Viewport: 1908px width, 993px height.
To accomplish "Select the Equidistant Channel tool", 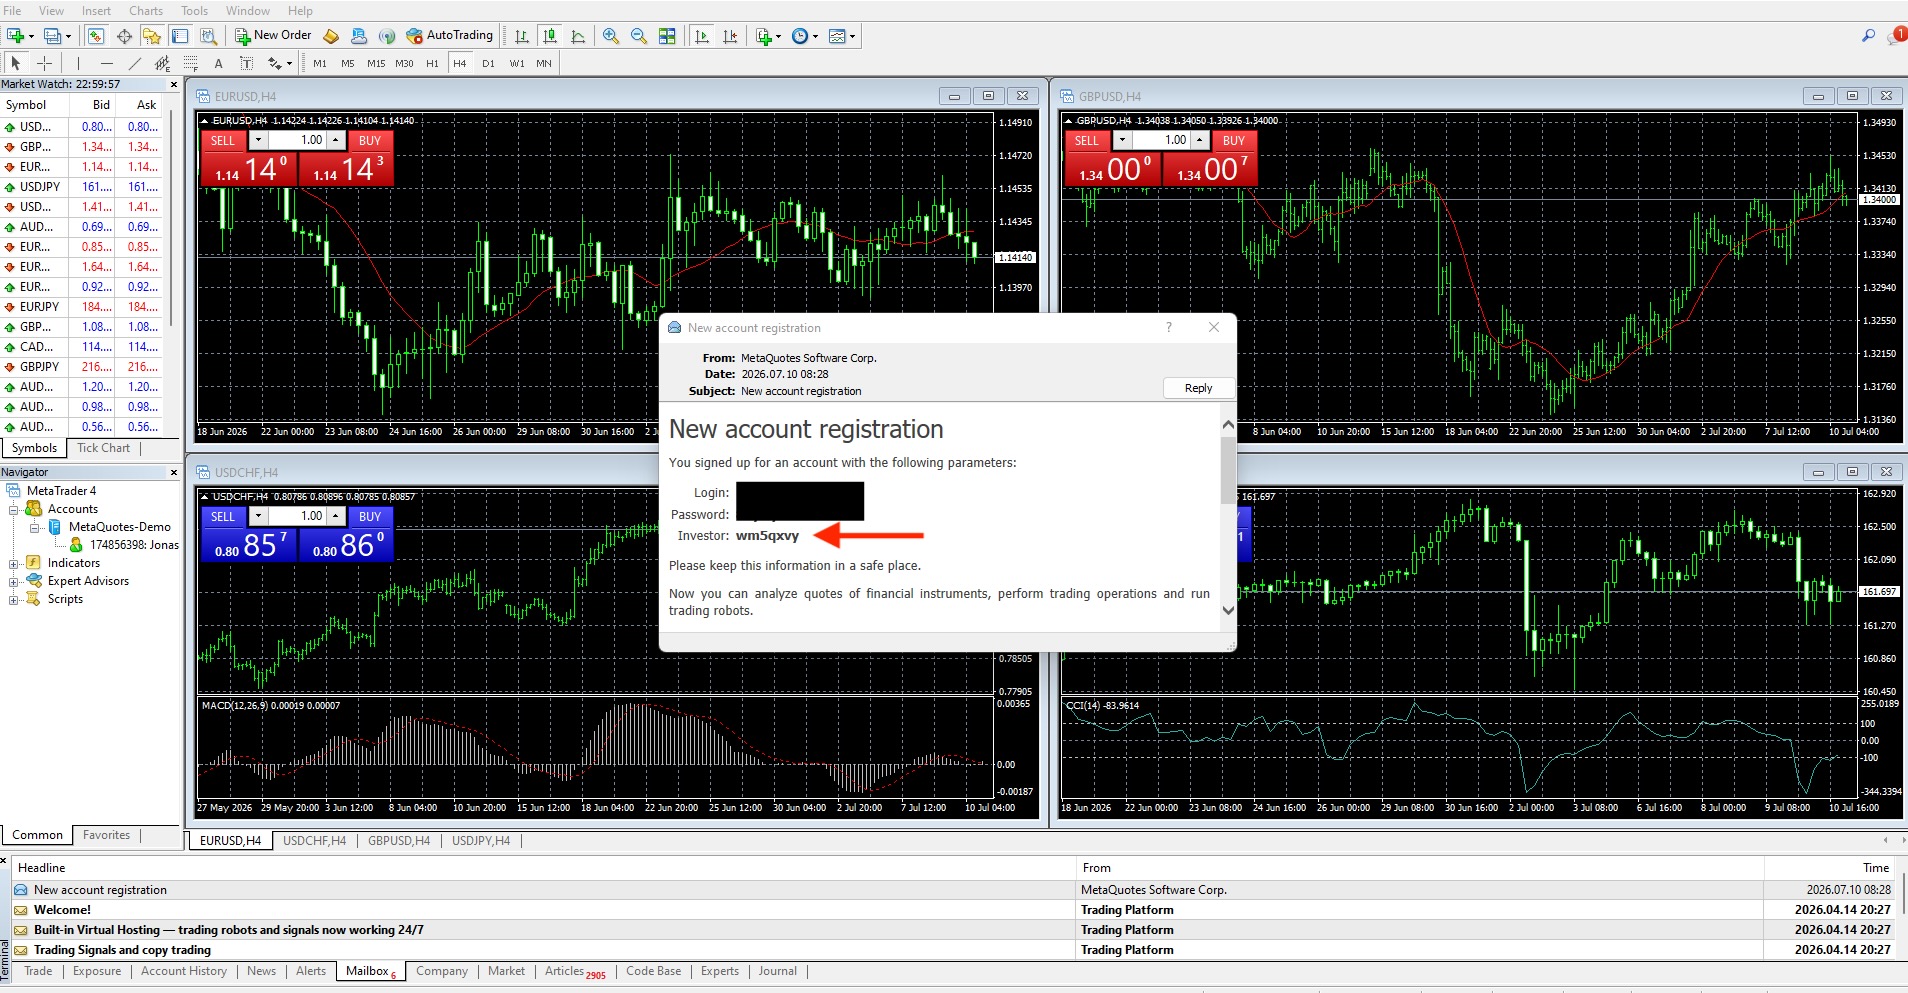I will [x=162, y=63].
